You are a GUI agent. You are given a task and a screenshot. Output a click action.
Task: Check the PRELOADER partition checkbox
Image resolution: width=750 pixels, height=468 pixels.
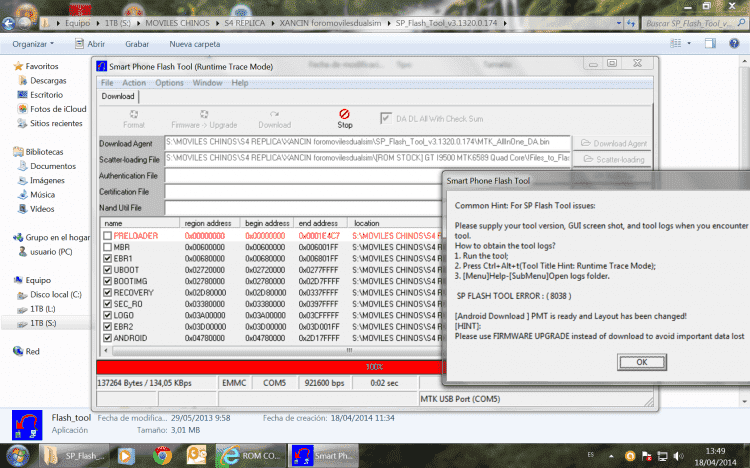[108, 235]
